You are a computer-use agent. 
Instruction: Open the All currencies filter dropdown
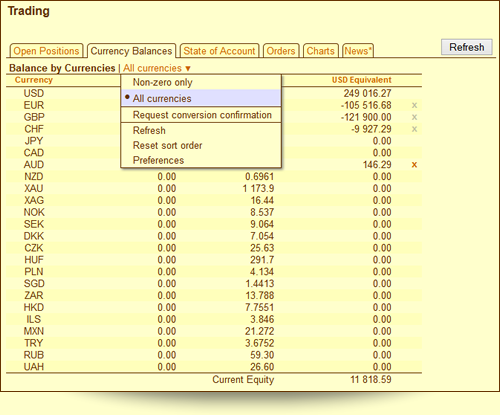157,68
